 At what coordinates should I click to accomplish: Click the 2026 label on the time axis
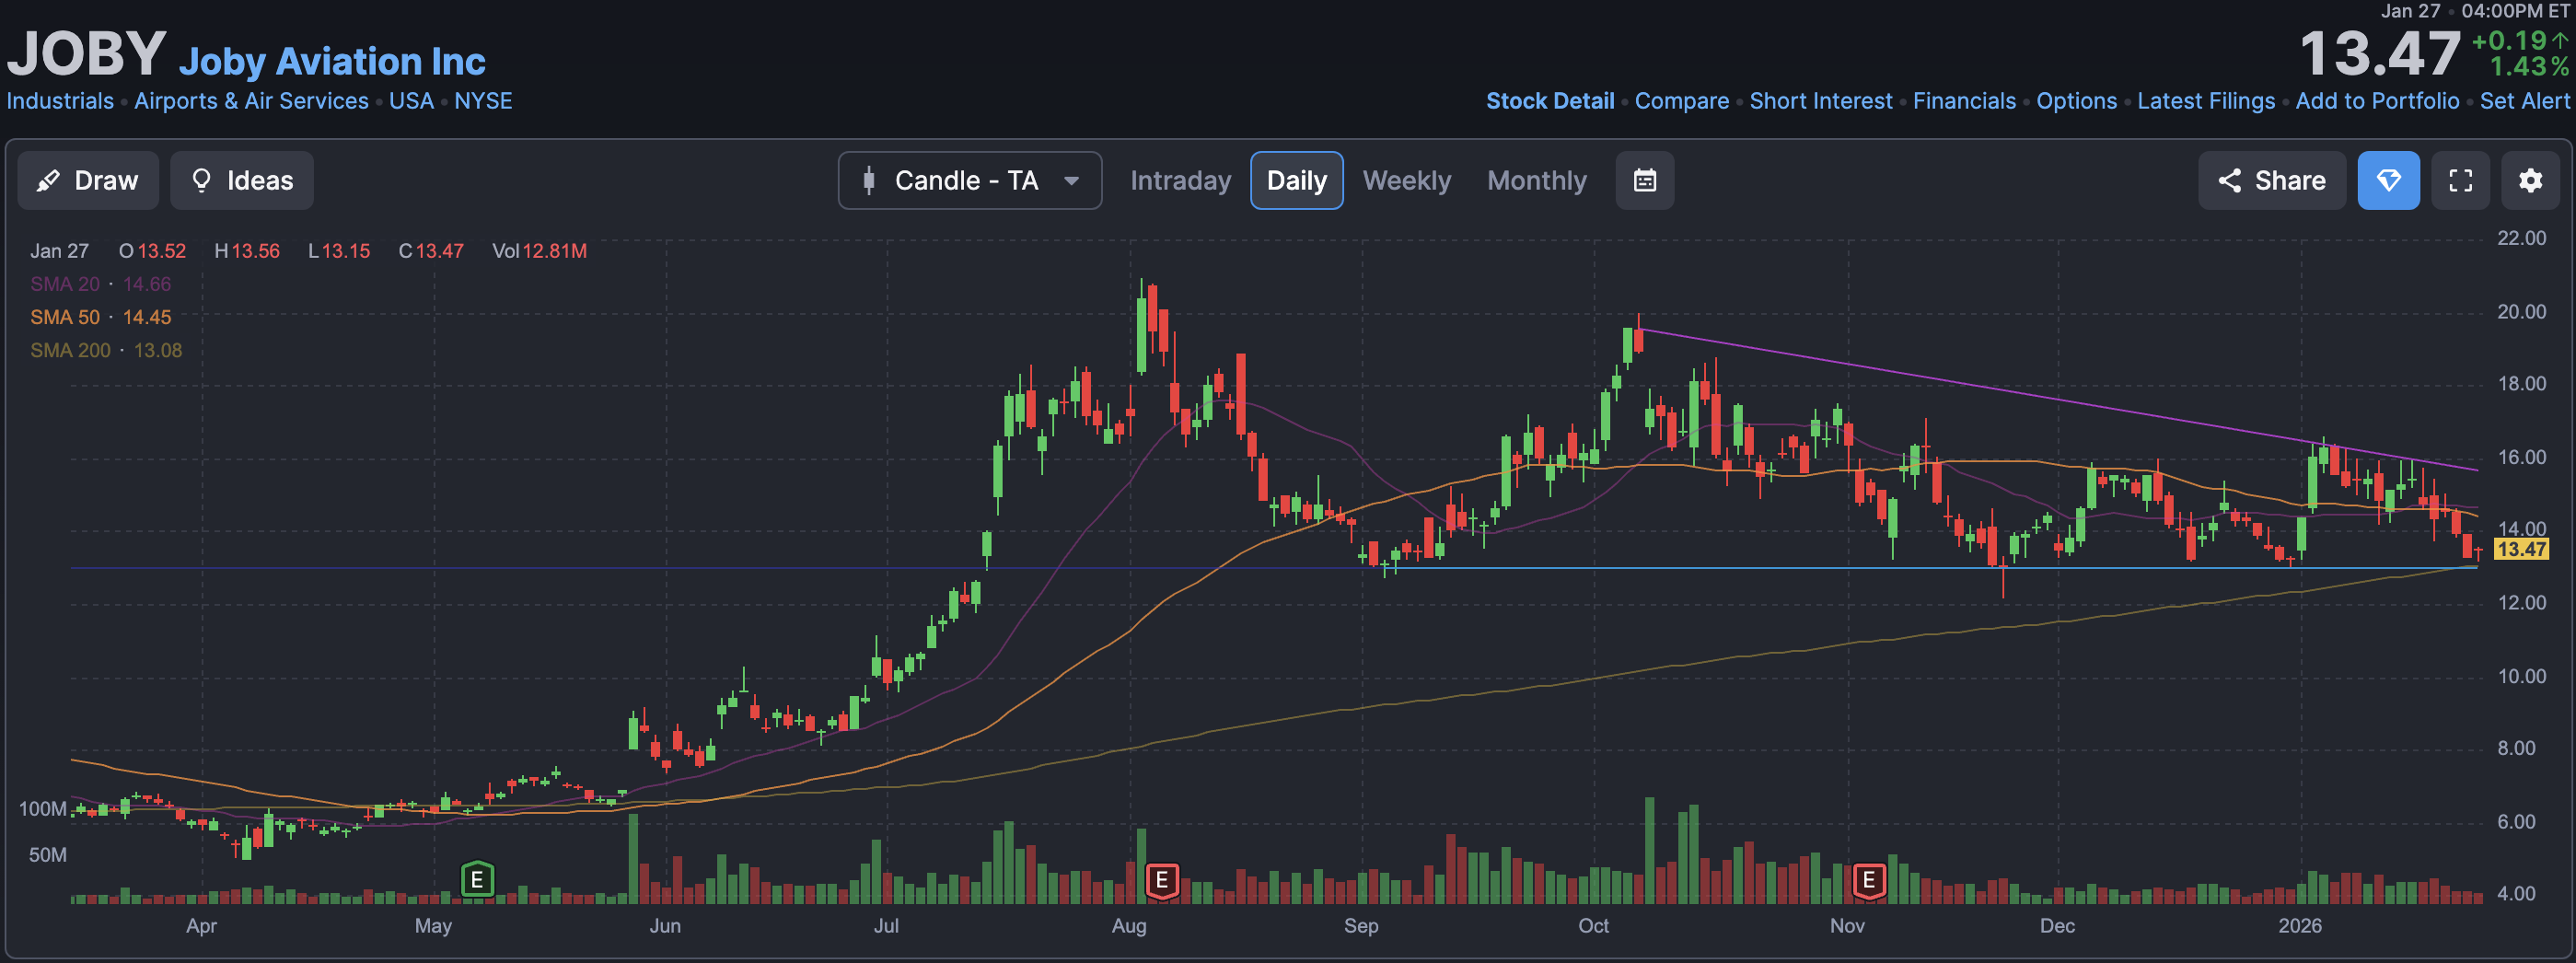2299,926
